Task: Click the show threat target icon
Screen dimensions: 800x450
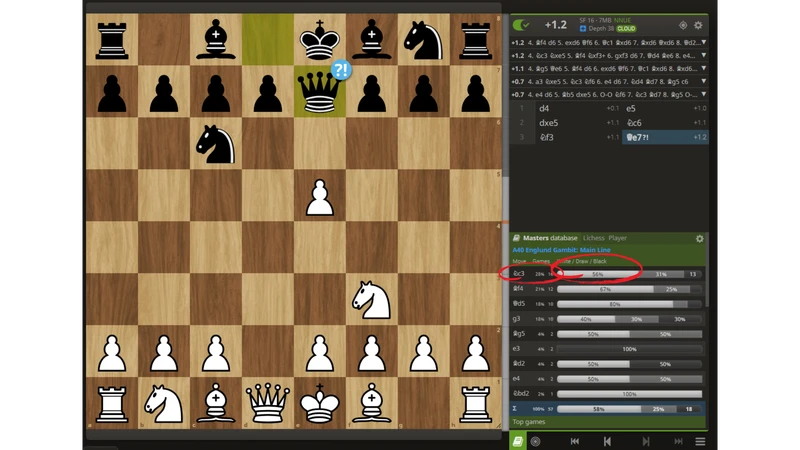Action: (x=683, y=25)
